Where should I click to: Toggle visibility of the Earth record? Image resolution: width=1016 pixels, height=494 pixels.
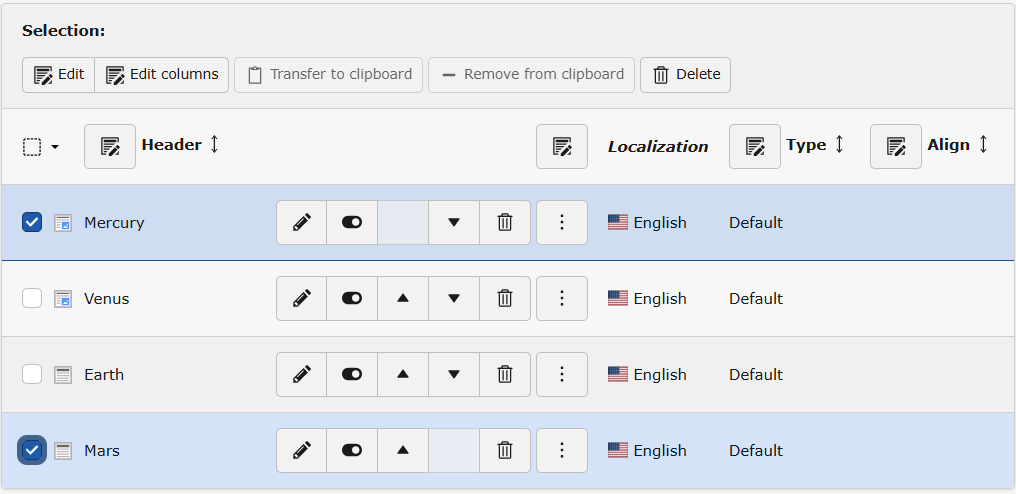coord(352,374)
